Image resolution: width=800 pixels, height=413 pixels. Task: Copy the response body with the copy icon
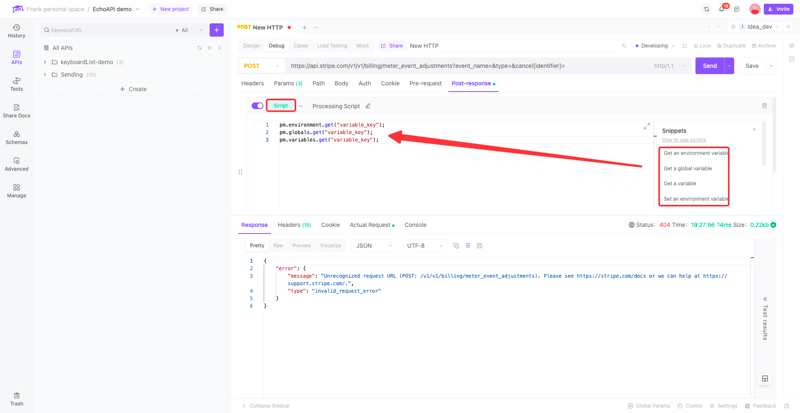pos(456,245)
